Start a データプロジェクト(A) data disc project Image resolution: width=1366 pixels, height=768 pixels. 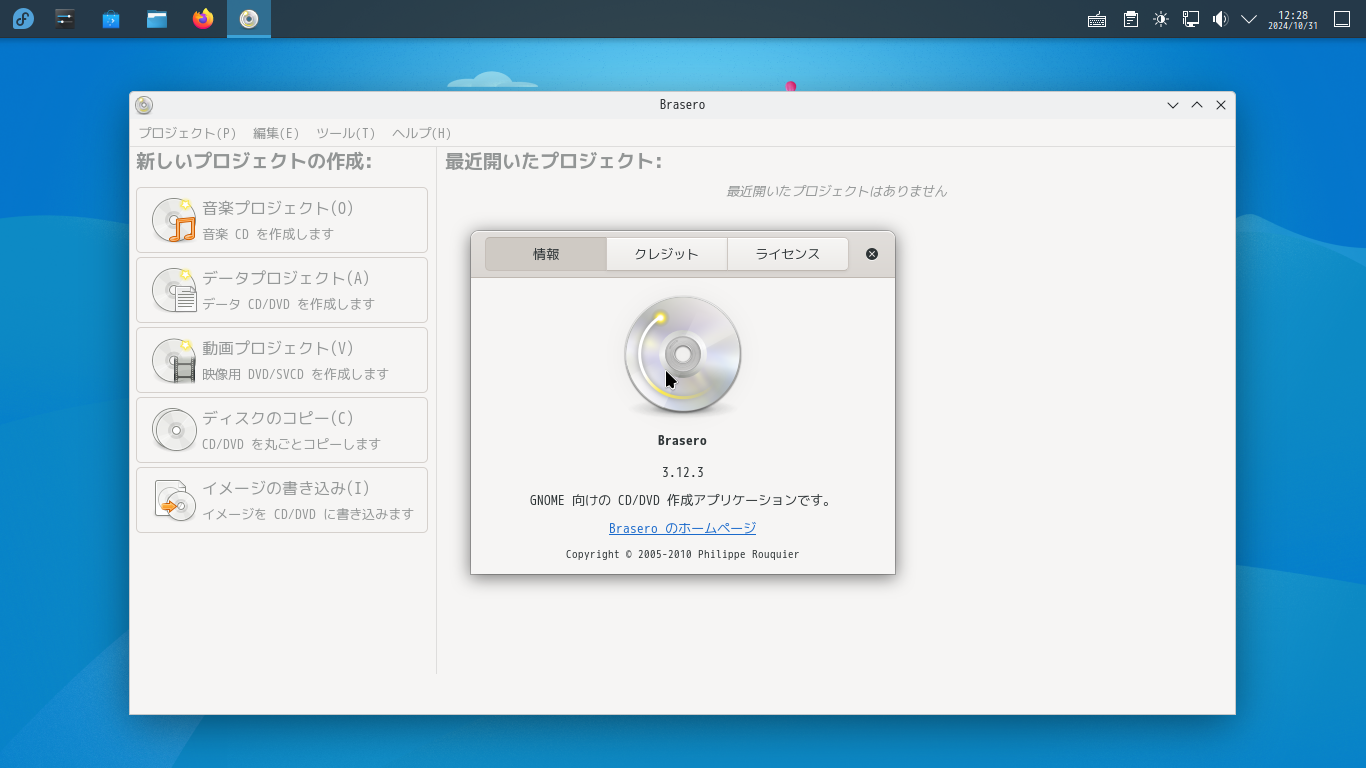[x=282, y=290]
